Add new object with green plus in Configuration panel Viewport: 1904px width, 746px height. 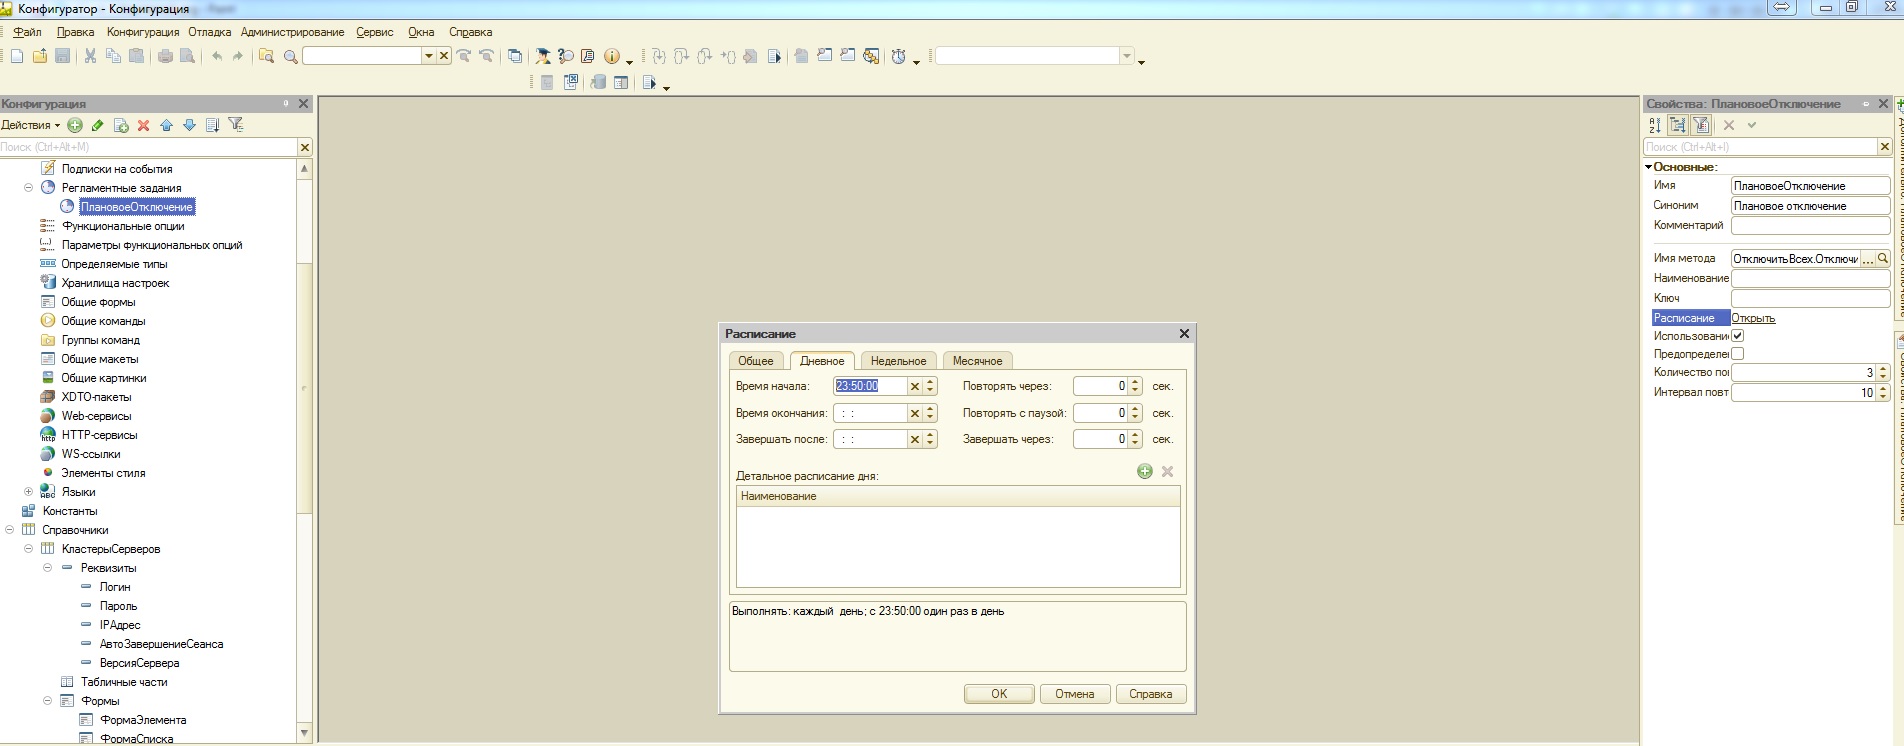pyautogui.click(x=75, y=125)
